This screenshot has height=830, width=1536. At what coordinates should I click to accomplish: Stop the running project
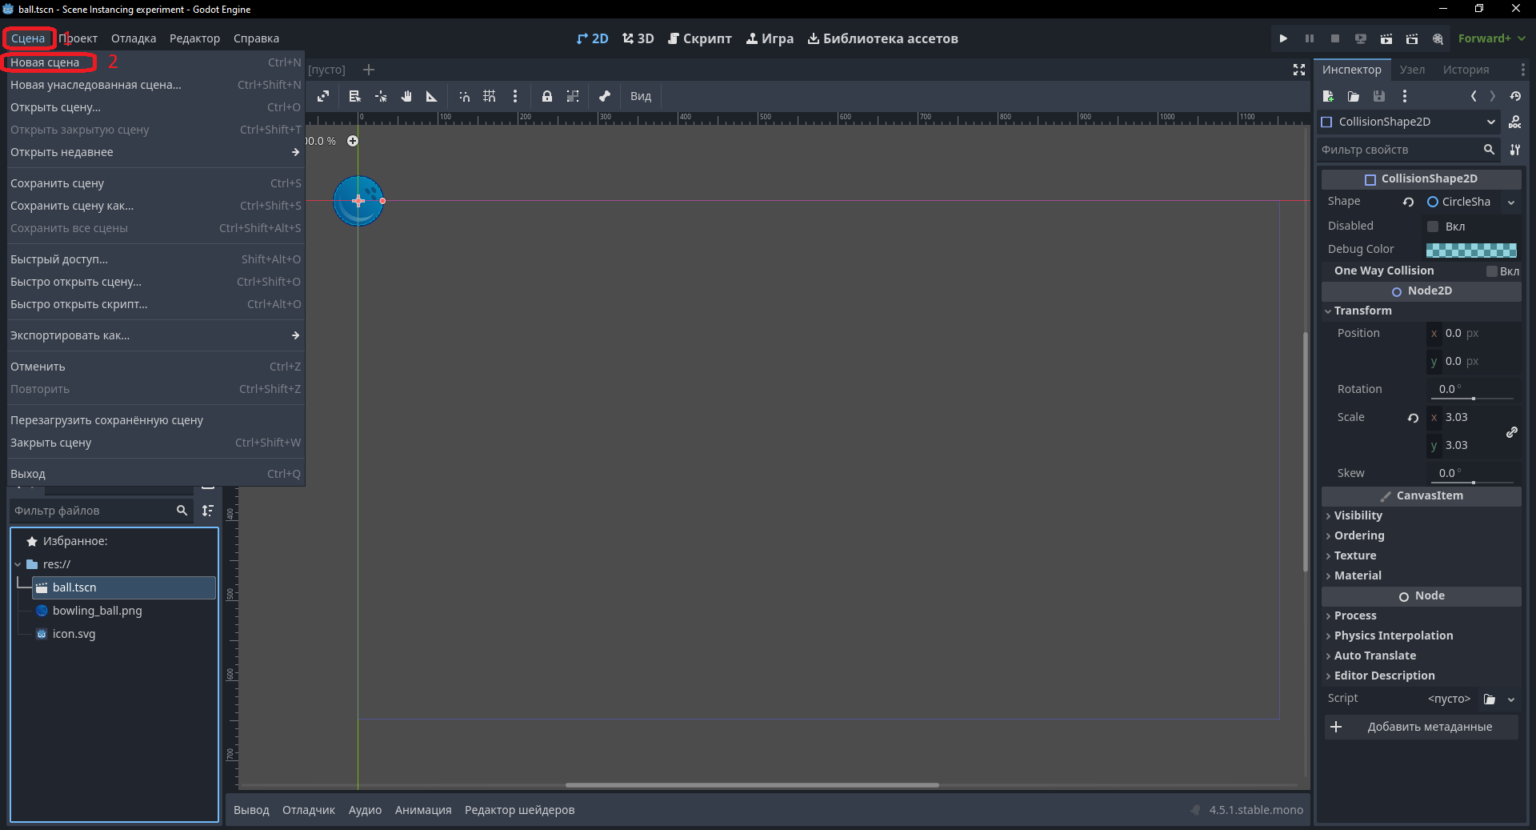1335,38
